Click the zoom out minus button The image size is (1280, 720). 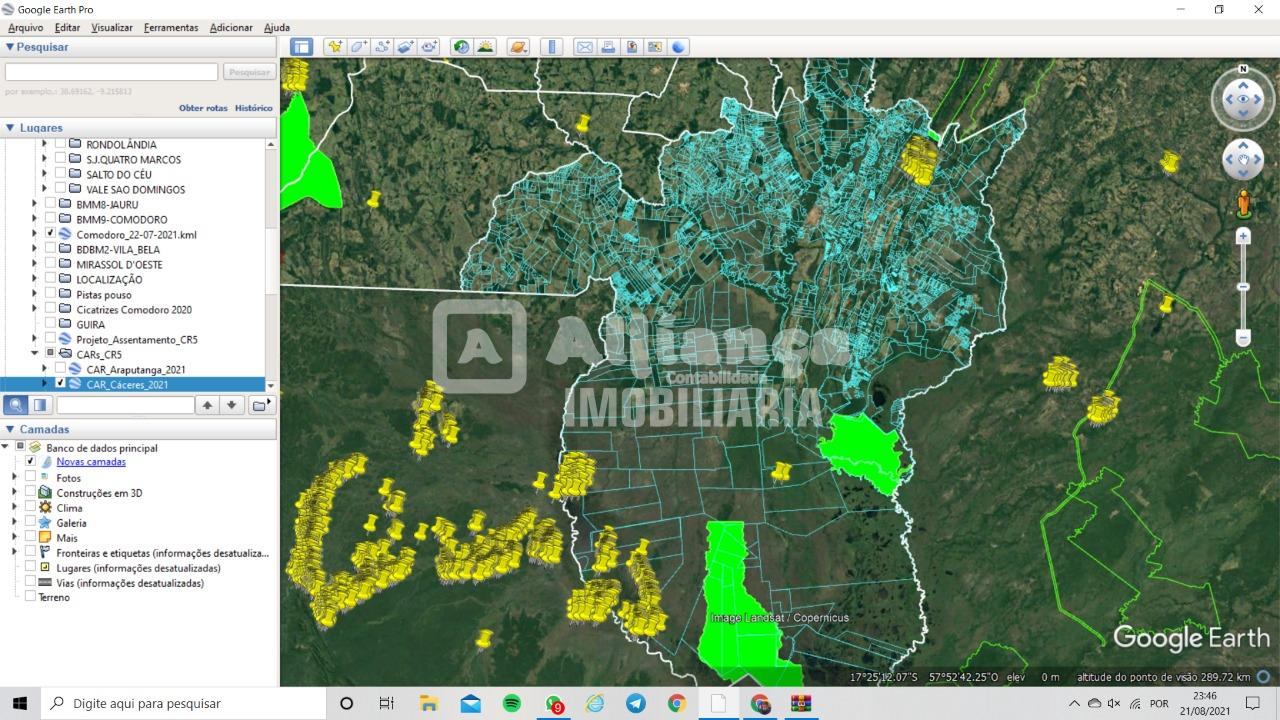tap(1243, 338)
